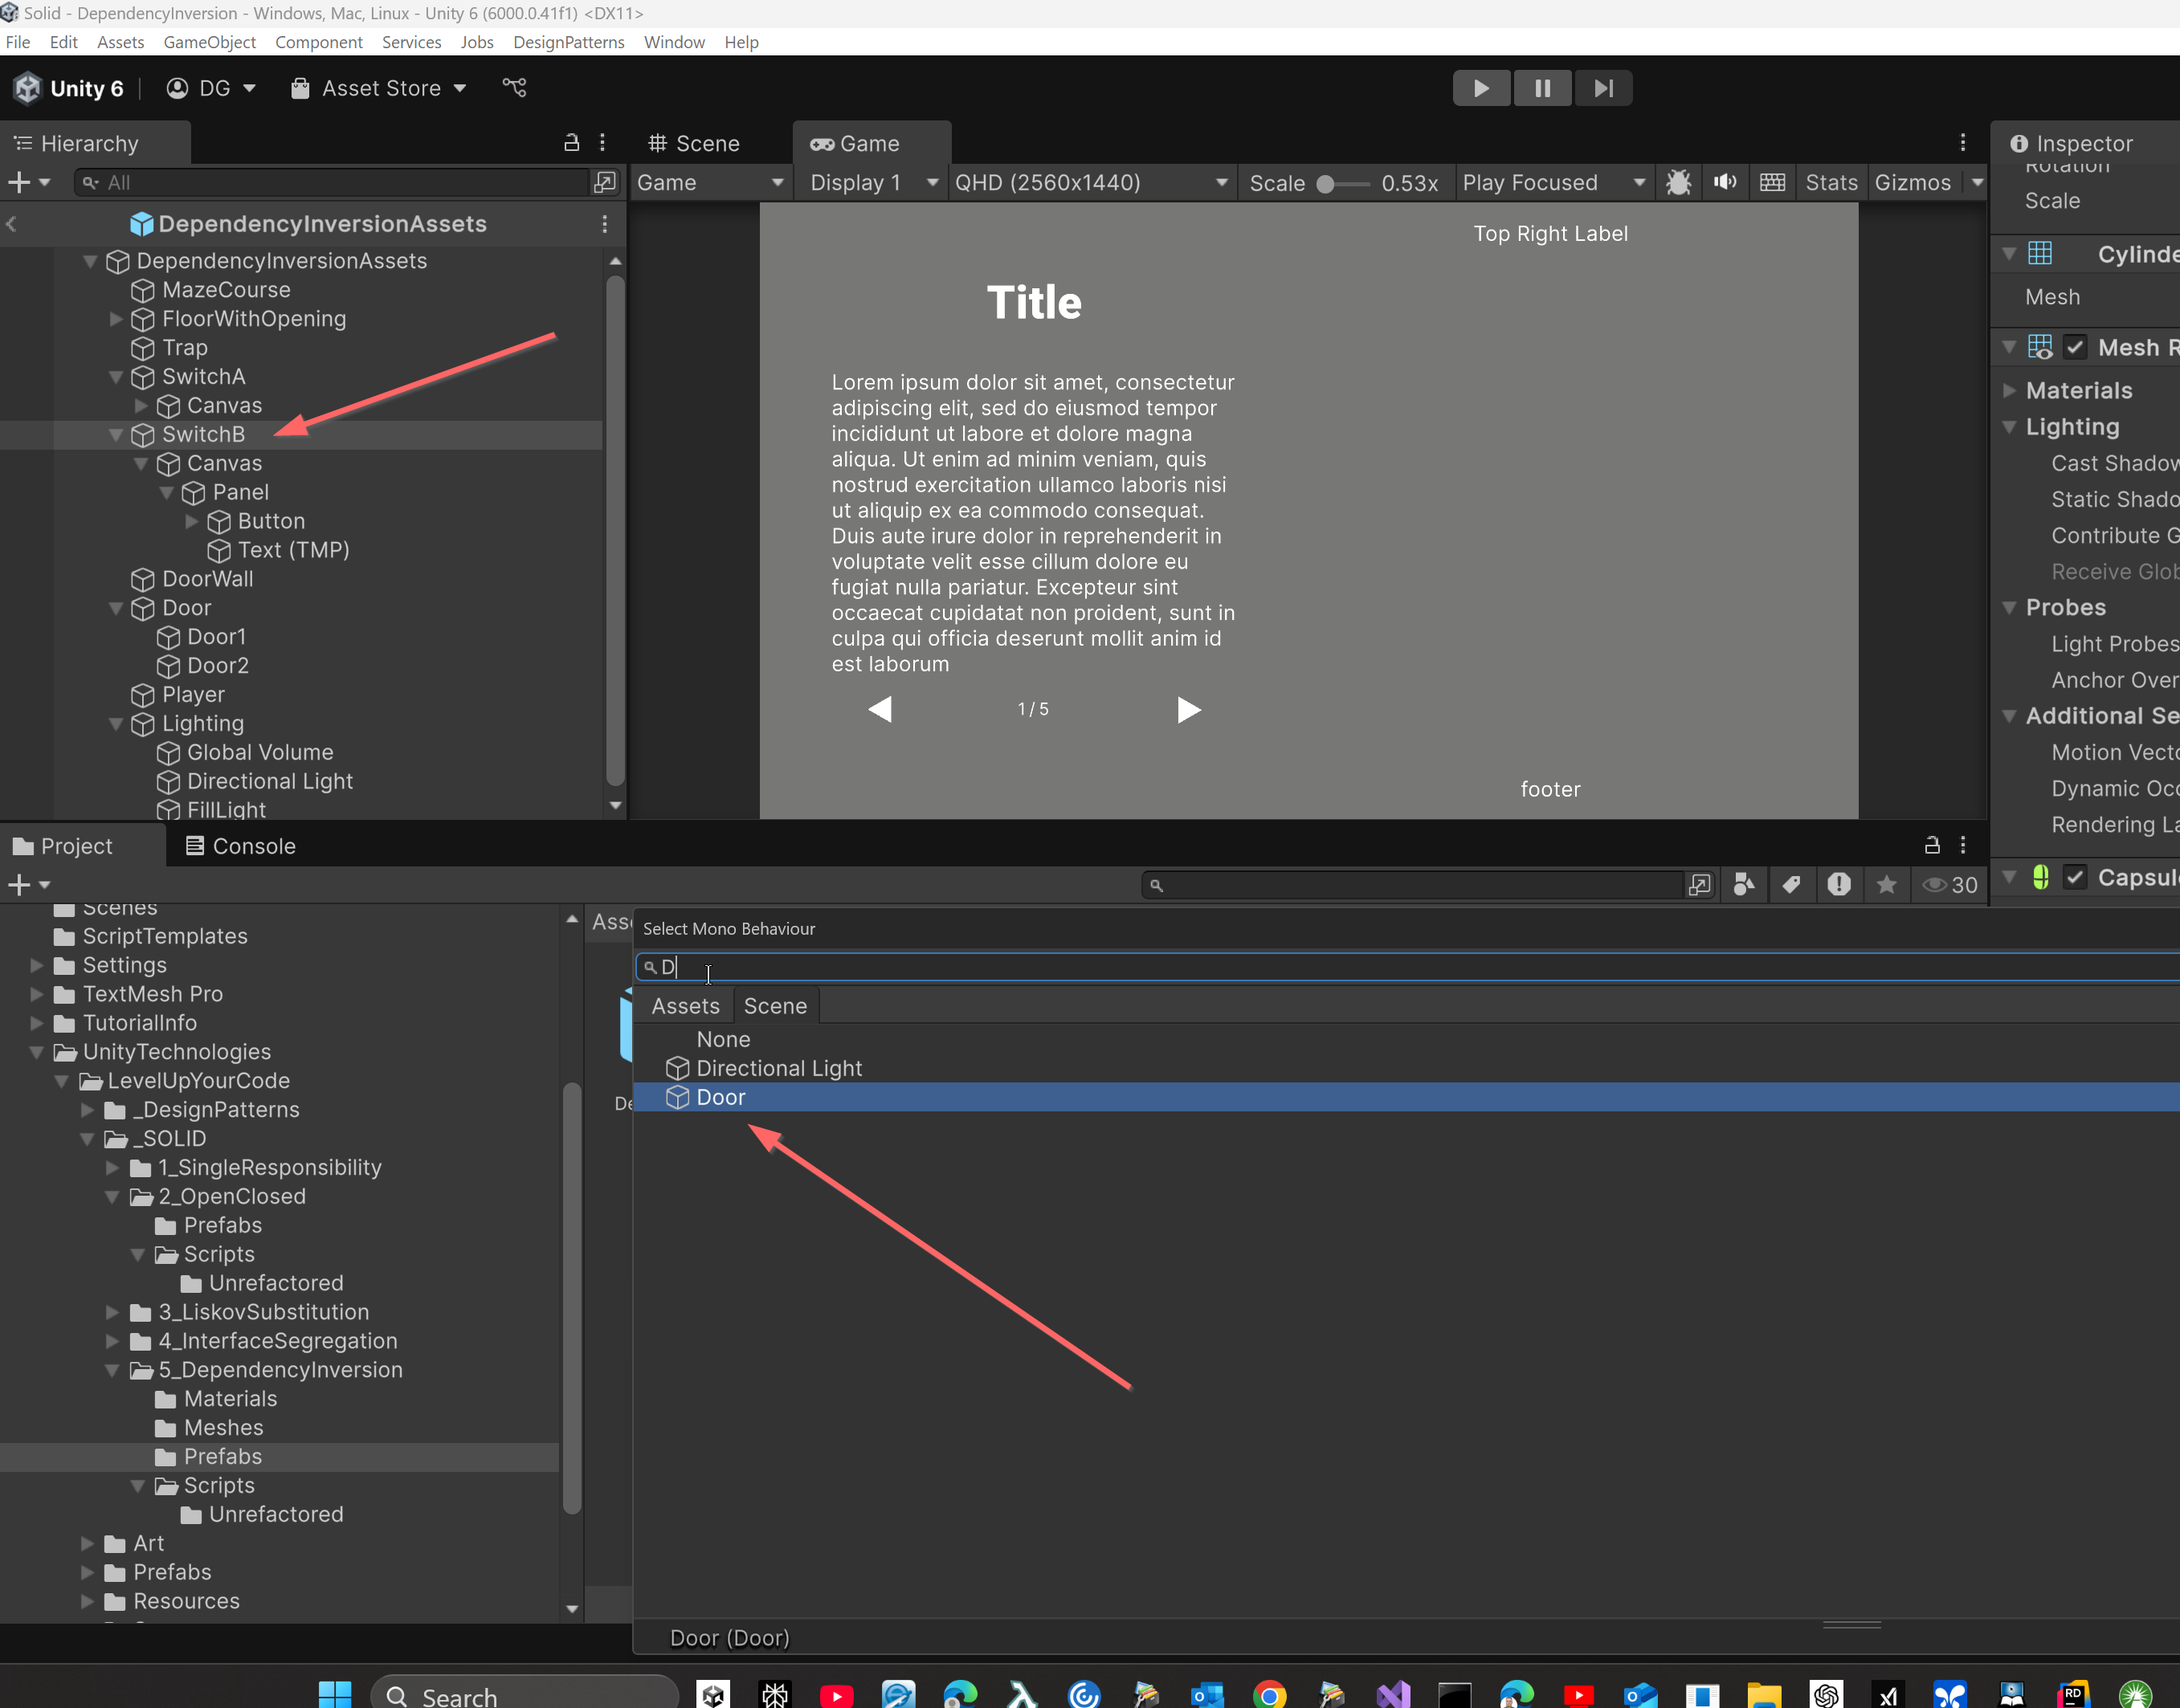Viewport: 2180px width, 1708px height.
Task: Open the Play Focused dropdown
Action: pos(1552,182)
